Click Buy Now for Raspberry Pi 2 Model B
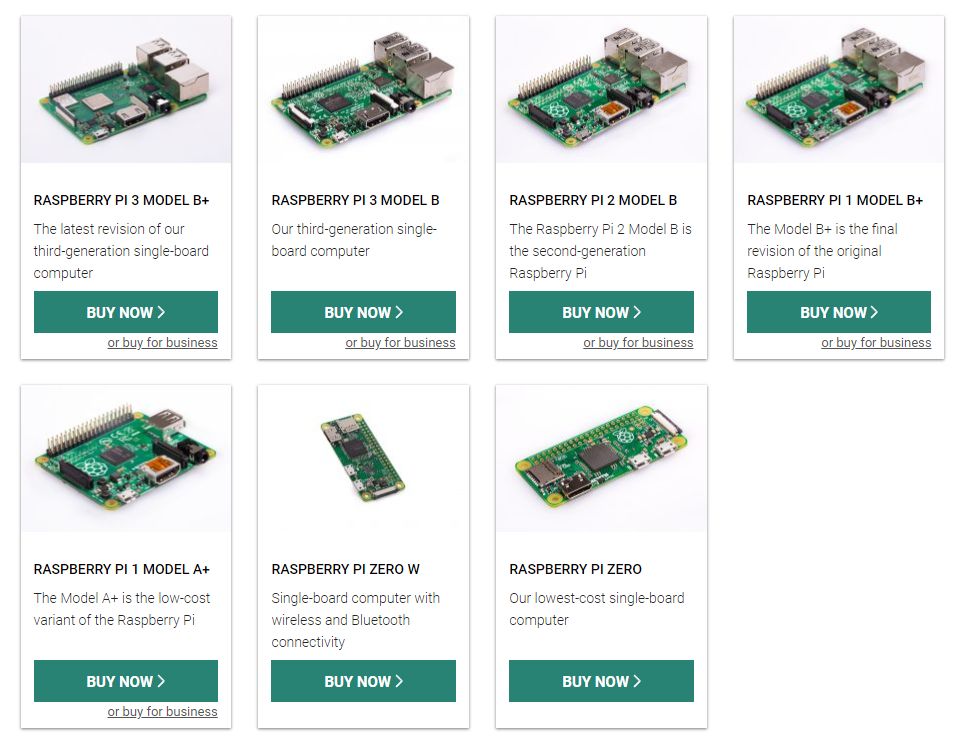Image resolution: width=967 pixels, height=737 pixels. point(601,312)
